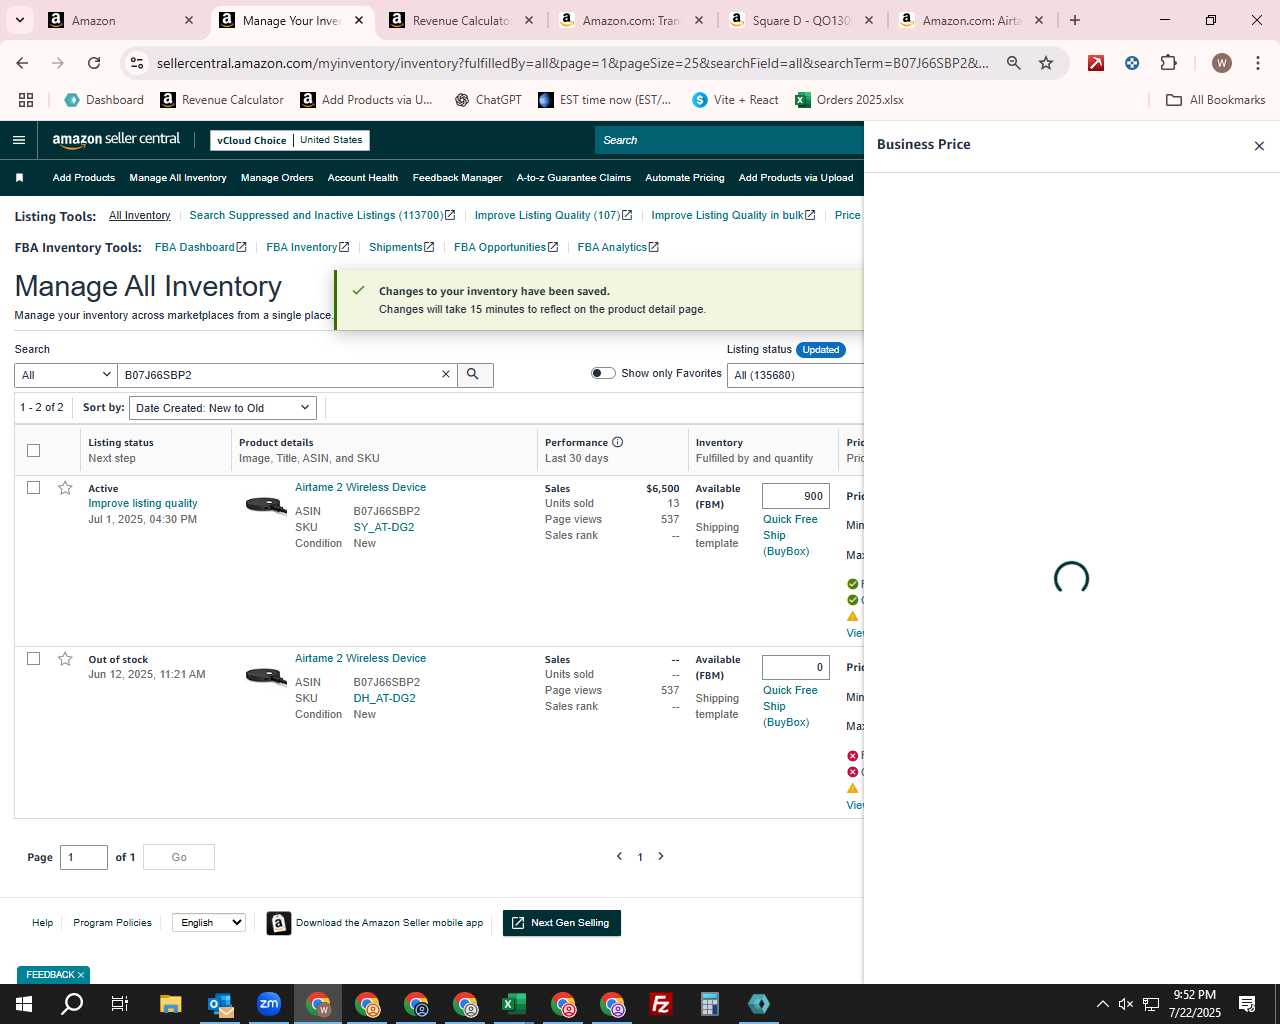Open Automate Pricing nav item
Image resolution: width=1280 pixels, height=1024 pixels.
tap(685, 178)
